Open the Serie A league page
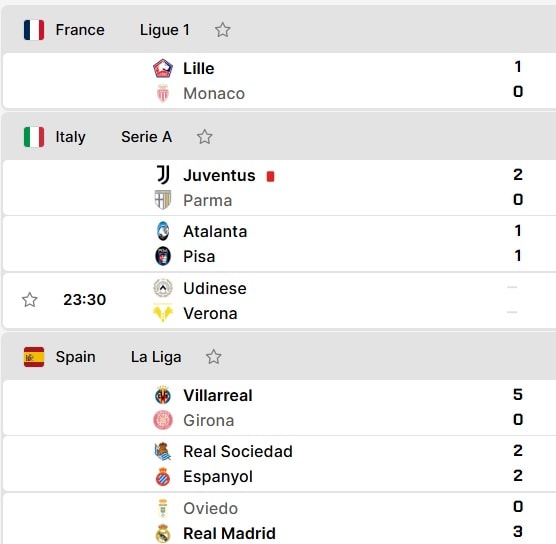This screenshot has width=556, height=544. point(146,137)
